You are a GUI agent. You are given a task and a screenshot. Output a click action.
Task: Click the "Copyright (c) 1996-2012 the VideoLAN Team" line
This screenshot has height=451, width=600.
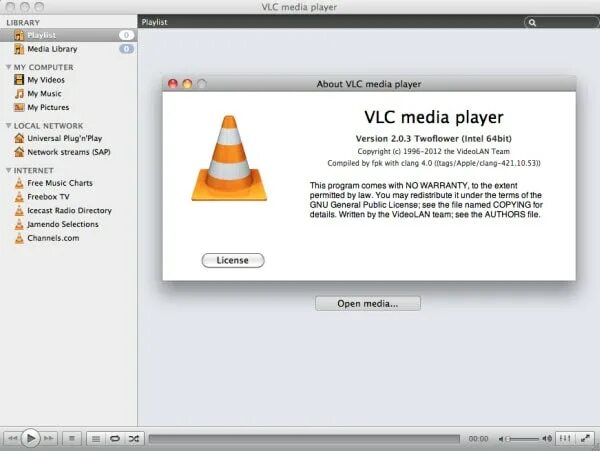[x=434, y=151]
